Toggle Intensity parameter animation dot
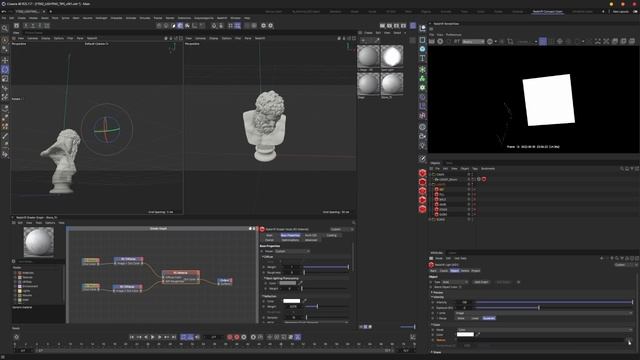This screenshot has width=640, height=360. [x=433, y=302]
